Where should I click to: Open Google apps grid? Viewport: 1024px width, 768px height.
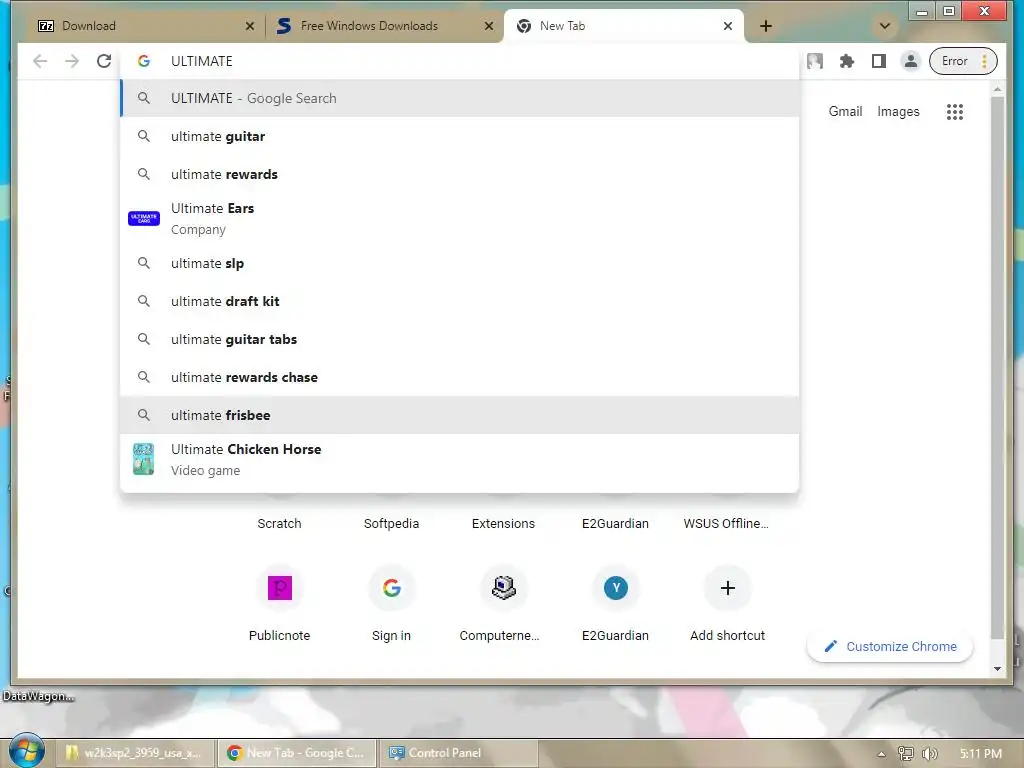(955, 112)
